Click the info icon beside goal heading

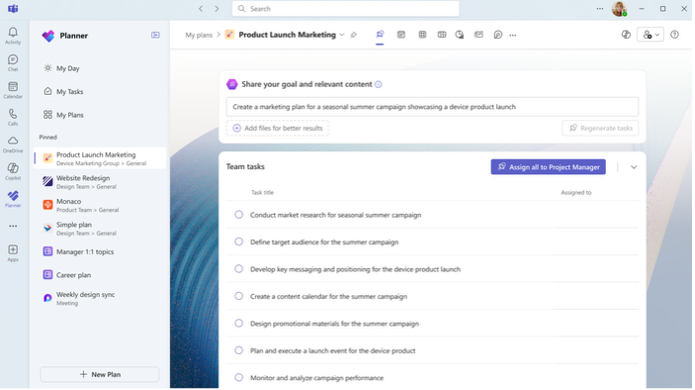point(379,84)
